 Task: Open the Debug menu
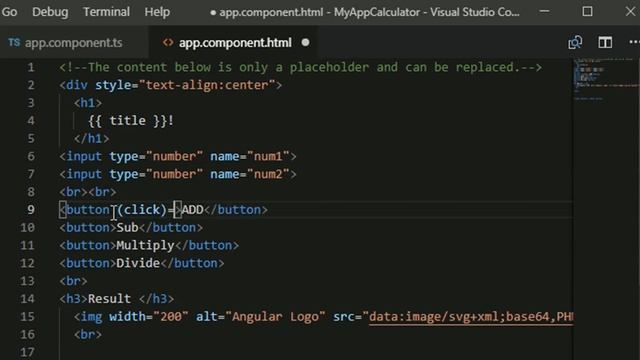[x=50, y=12]
